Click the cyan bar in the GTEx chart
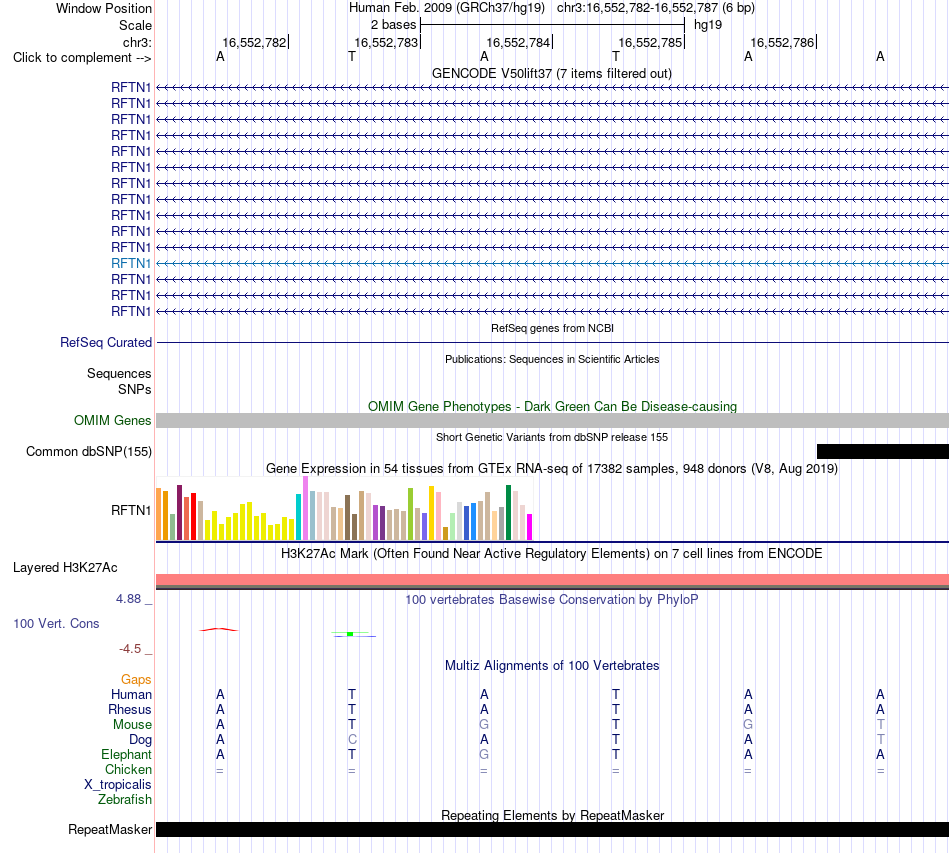Viewport: 950px width, 853px height. (x=299, y=517)
